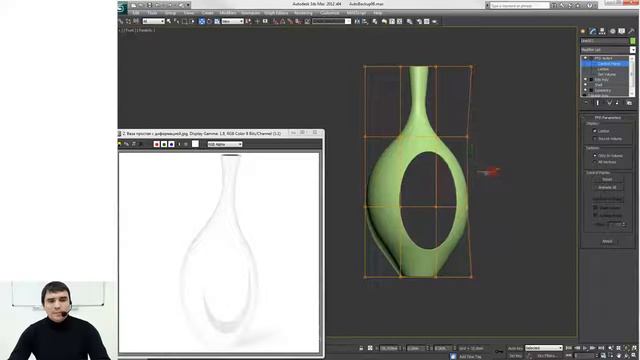Click Selection Lock toggle in status bar
This screenshot has width=640, height=360.
coord(361,348)
